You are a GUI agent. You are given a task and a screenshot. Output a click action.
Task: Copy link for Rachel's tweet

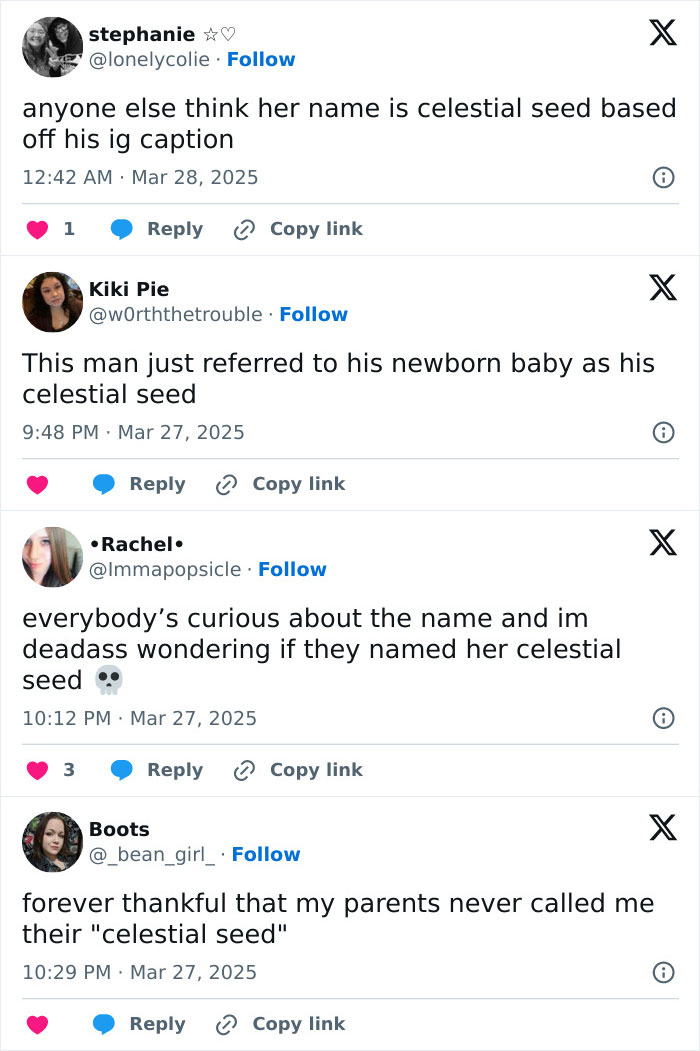pos(290,769)
